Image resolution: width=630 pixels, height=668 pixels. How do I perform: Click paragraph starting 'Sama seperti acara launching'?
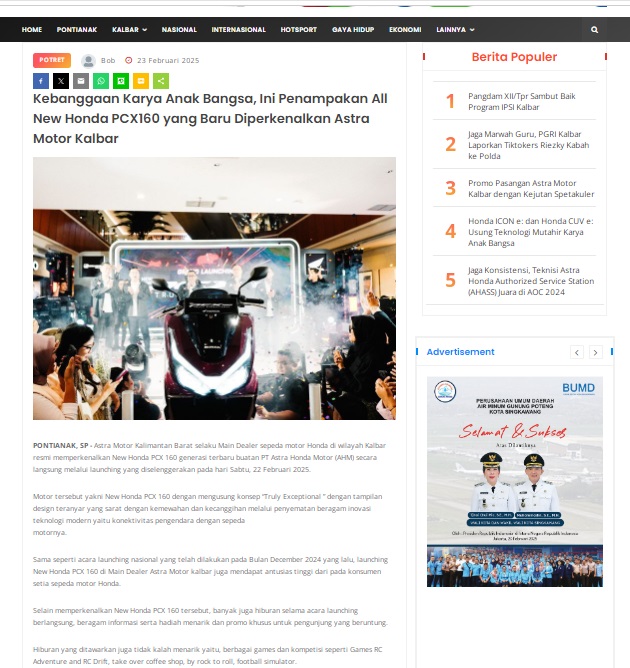[210, 571]
